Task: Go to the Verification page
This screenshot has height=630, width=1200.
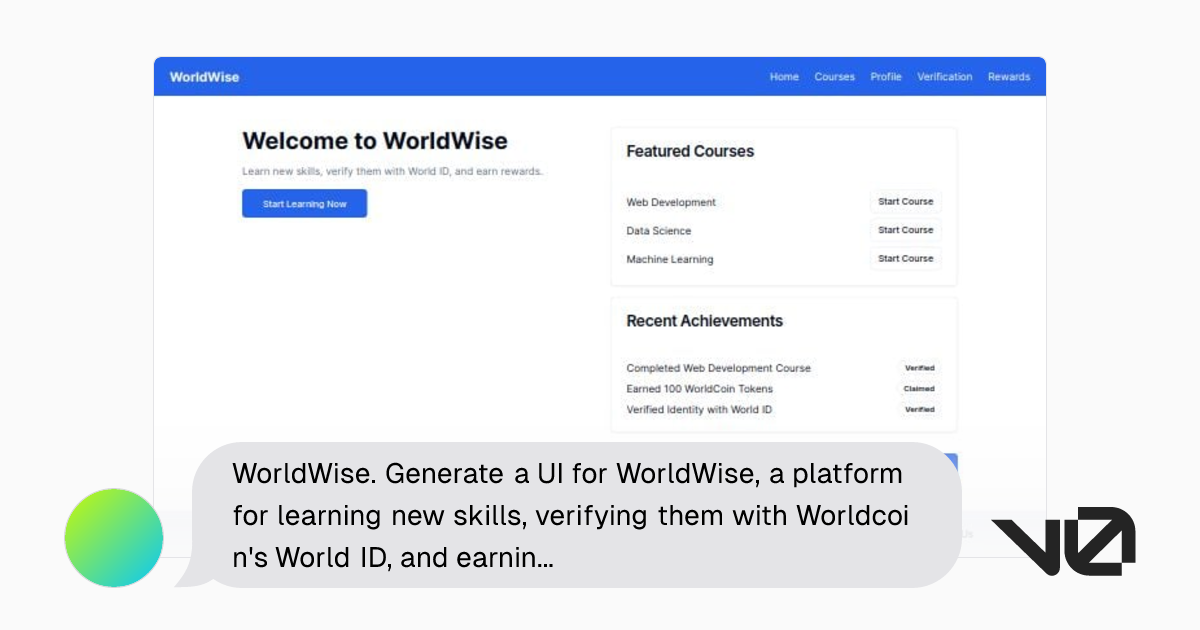Action: [944, 76]
